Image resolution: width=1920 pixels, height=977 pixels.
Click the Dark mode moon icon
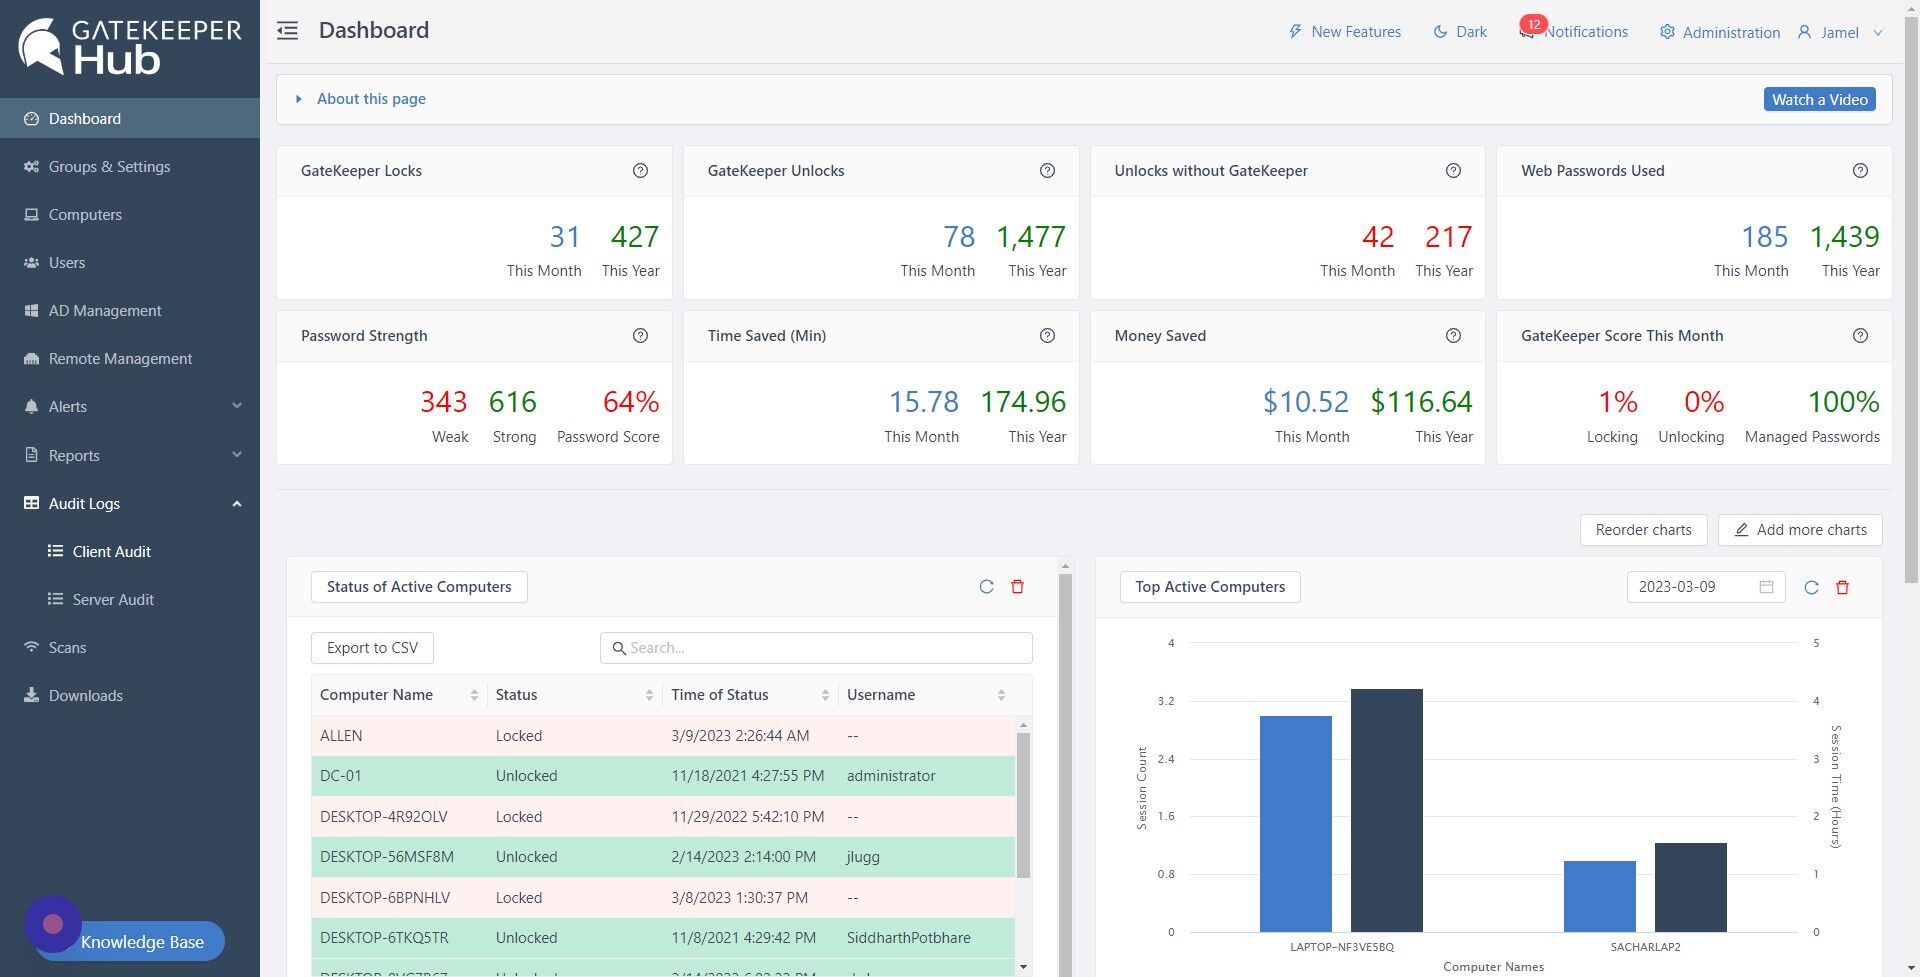coord(1440,32)
